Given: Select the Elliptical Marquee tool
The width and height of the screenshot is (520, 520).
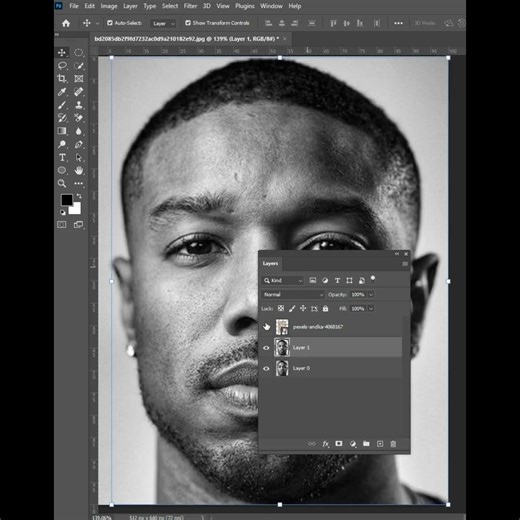Looking at the screenshot, I should (x=79, y=53).
